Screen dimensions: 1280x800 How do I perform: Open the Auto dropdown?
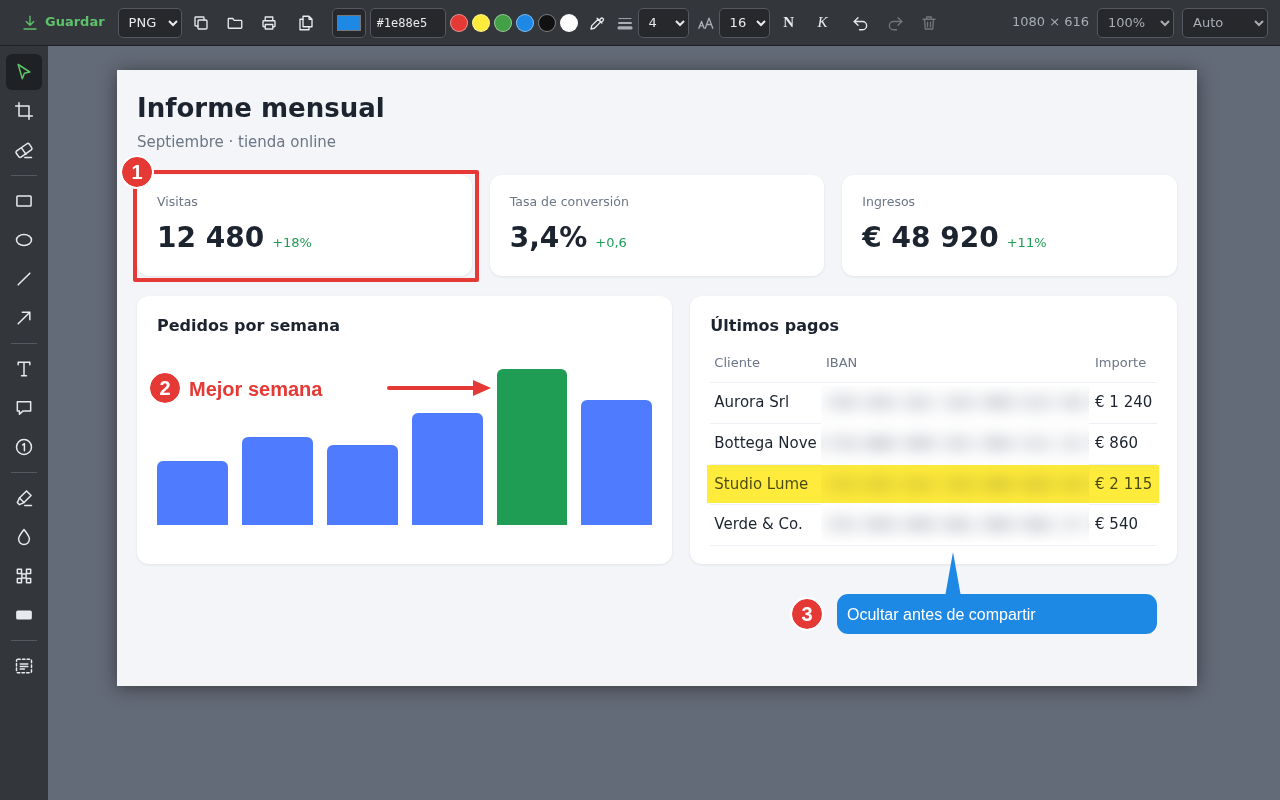pos(1225,23)
